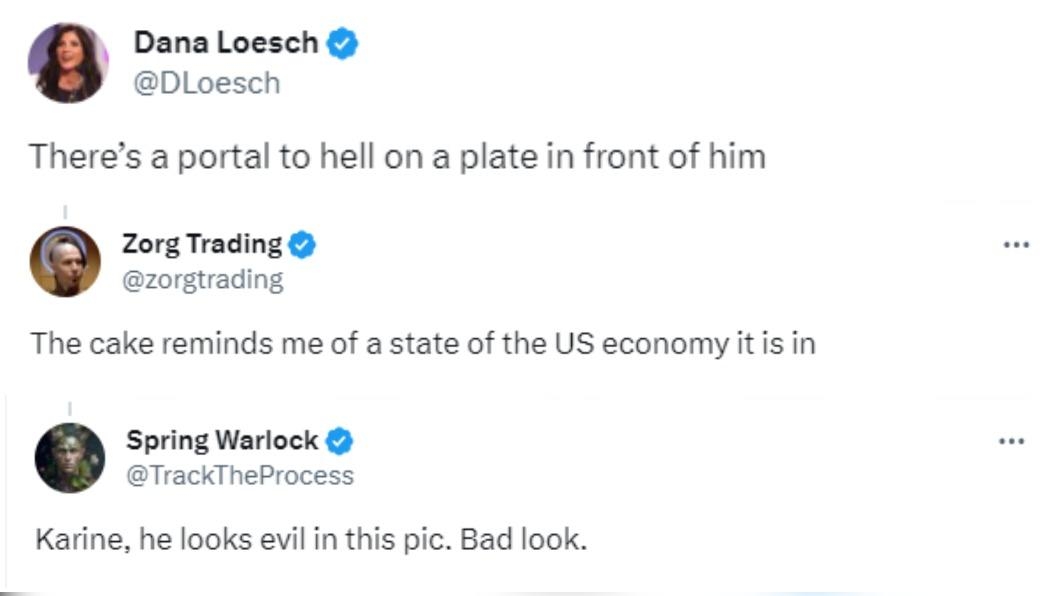Visit the @zorgtrading handle
Image resolution: width=1060 pixels, height=596 pixels.
pos(203,279)
